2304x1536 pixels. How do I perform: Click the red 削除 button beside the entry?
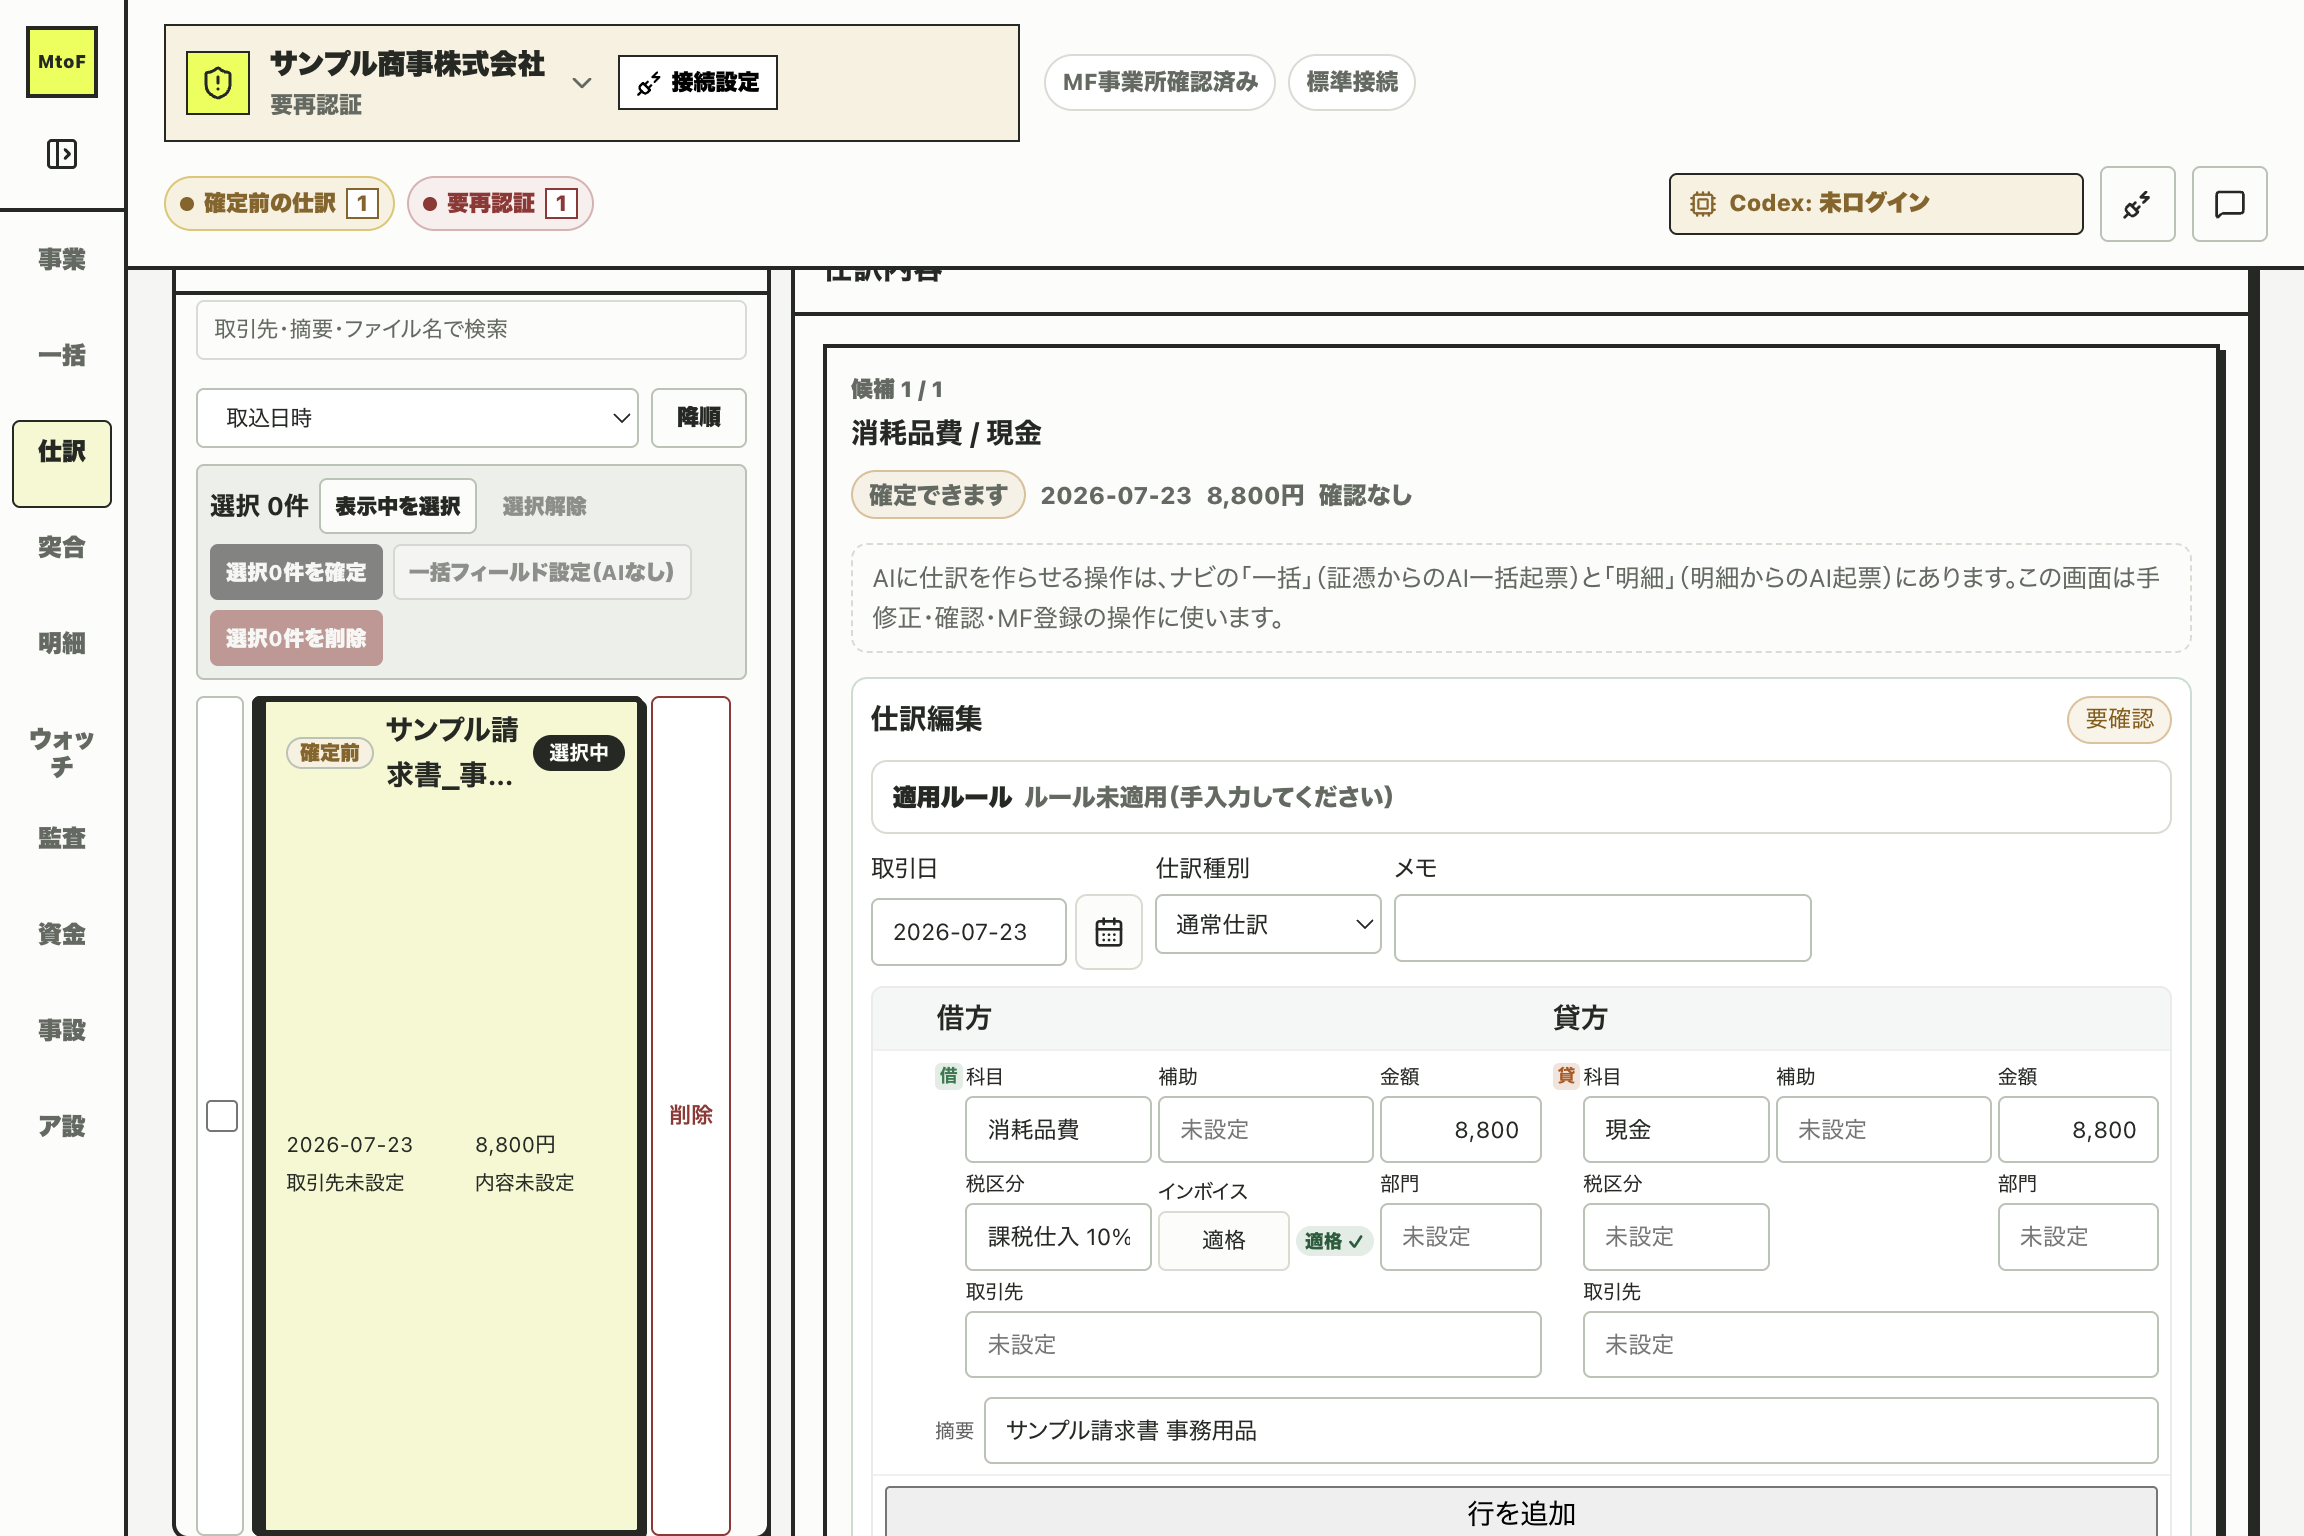tap(691, 1116)
